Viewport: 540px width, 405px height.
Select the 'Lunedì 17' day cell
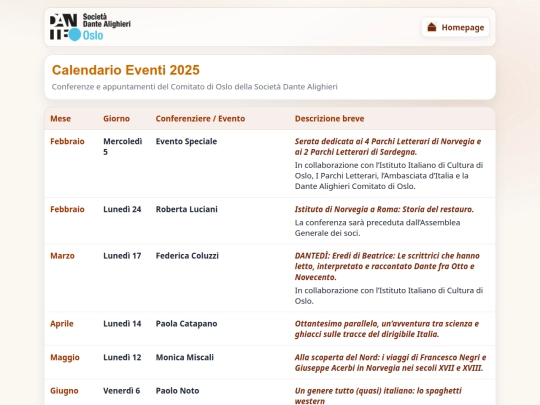point(122,256)
